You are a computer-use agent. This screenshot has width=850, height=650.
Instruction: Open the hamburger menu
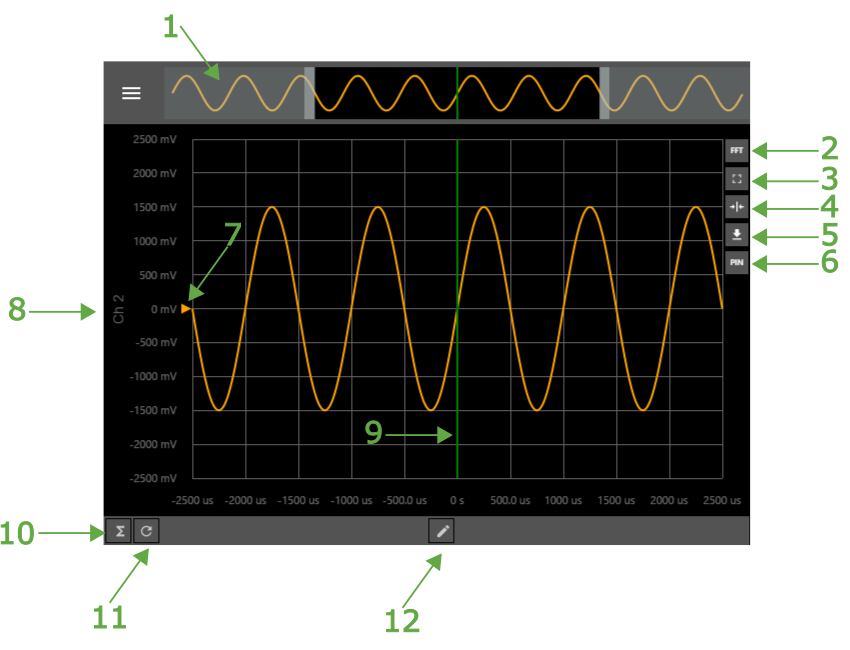tap(131, 93)
